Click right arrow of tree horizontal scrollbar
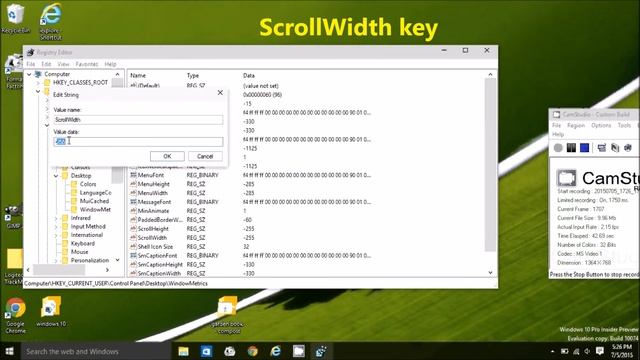640x360 pixels. (107, 270)
